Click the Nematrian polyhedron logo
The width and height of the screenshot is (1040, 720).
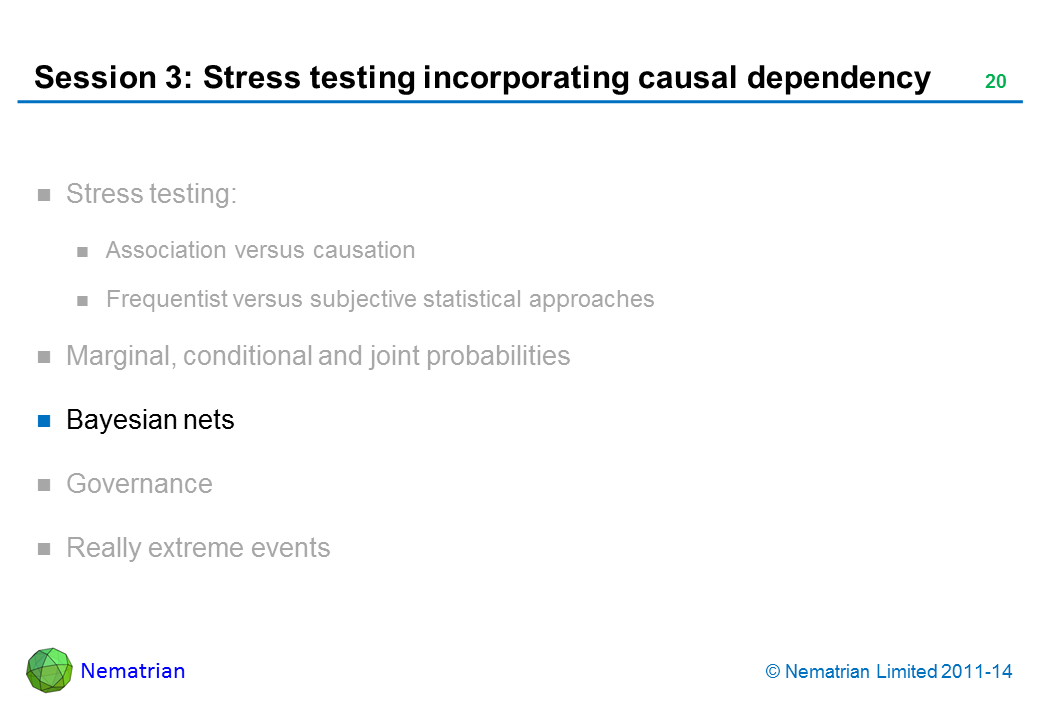pos(49,670)
